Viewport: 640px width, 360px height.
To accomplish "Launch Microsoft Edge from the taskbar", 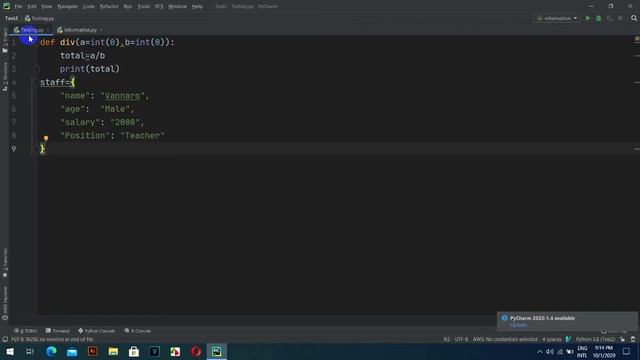I will 51,351.
